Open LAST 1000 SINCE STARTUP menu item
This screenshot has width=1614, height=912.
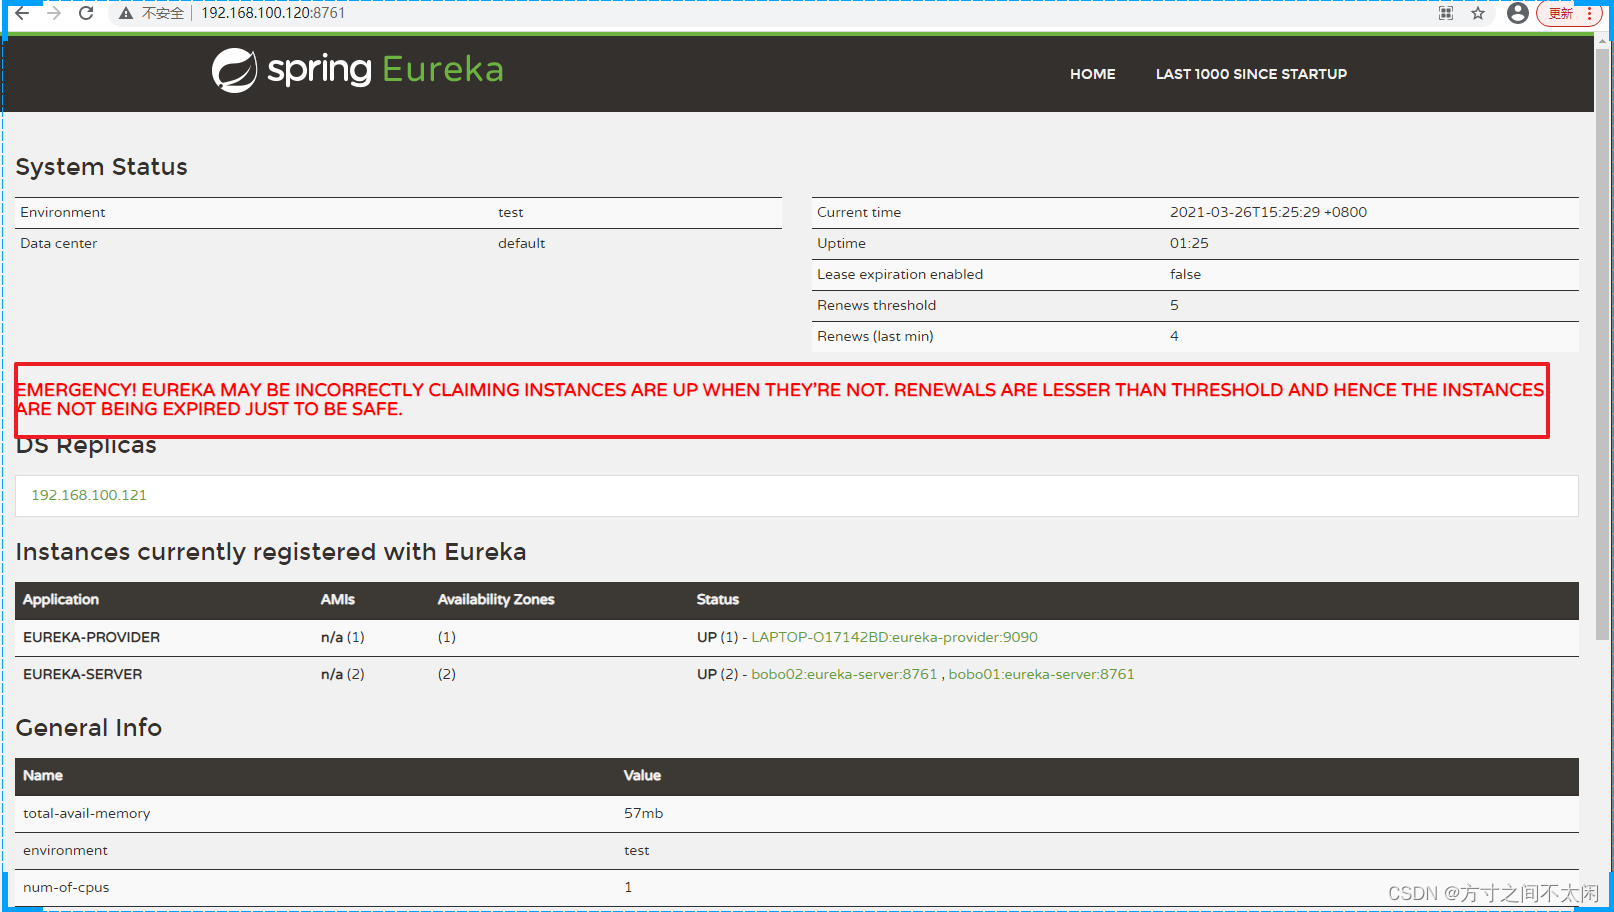point(1251,74)
